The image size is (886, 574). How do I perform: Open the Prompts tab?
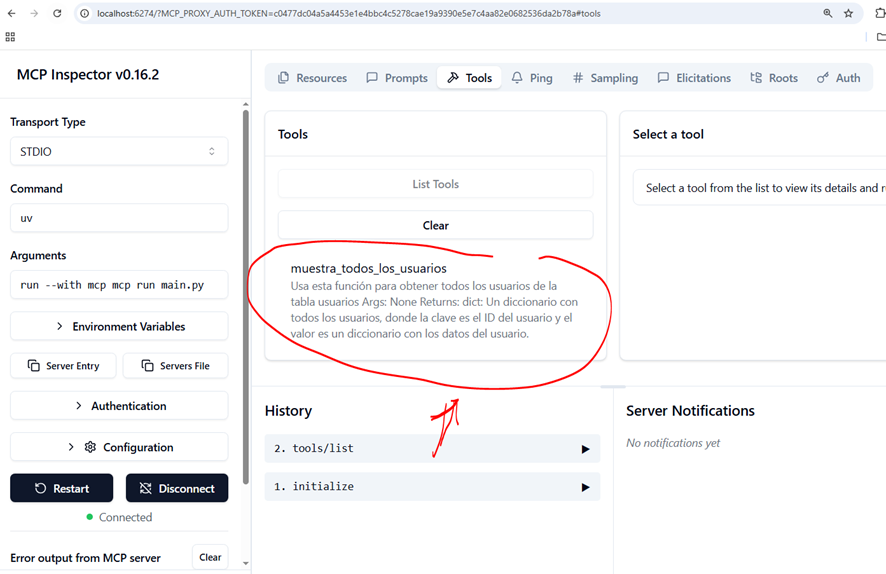[397, 78]
